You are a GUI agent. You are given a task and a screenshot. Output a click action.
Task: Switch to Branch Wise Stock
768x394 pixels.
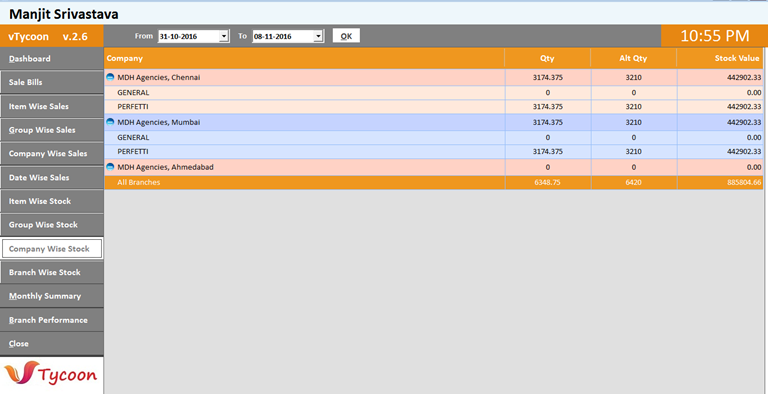(x=51, y=272)
